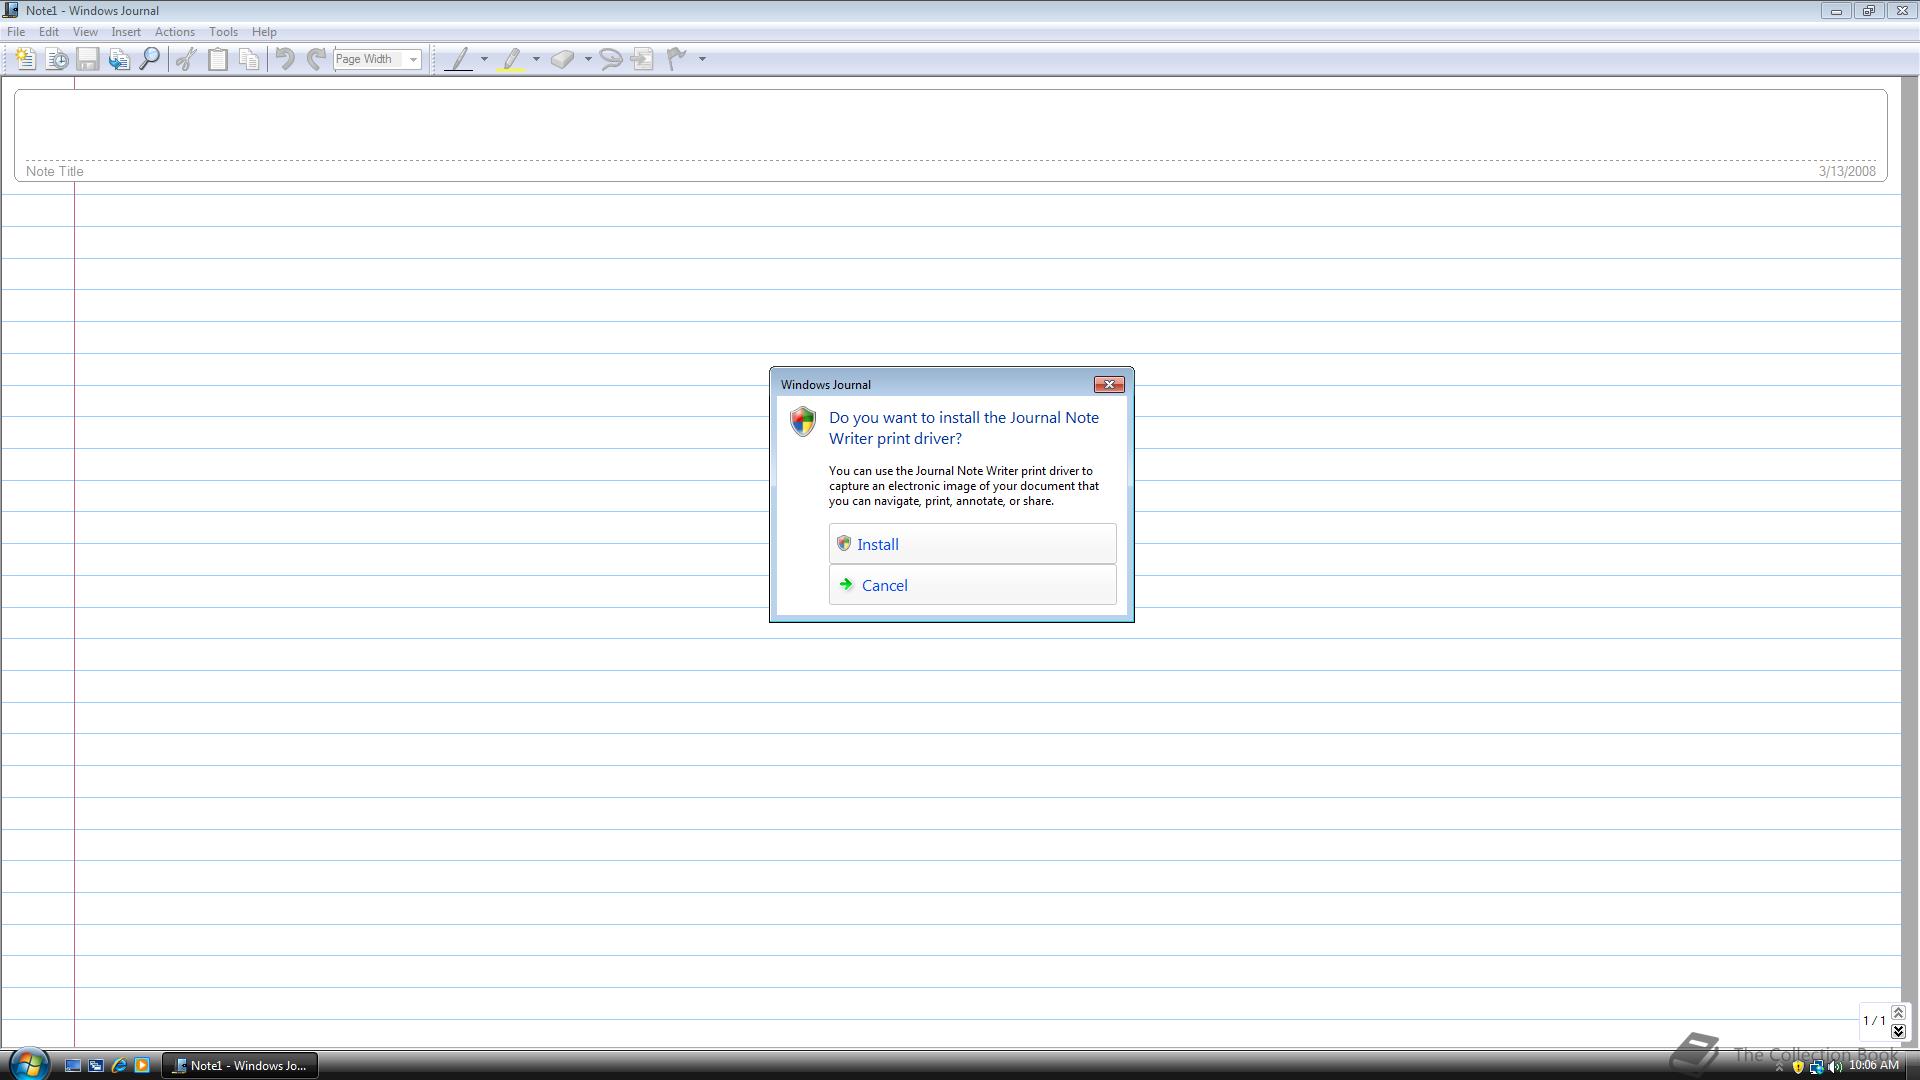
Task: Go to next page with down chevrons
Action: 1898,1031
